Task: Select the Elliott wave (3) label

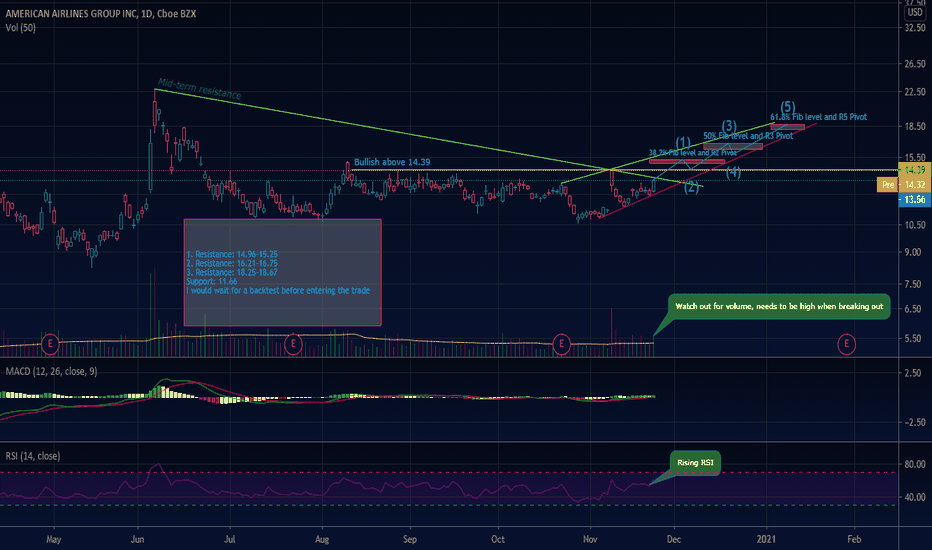Action: (729, 126)
